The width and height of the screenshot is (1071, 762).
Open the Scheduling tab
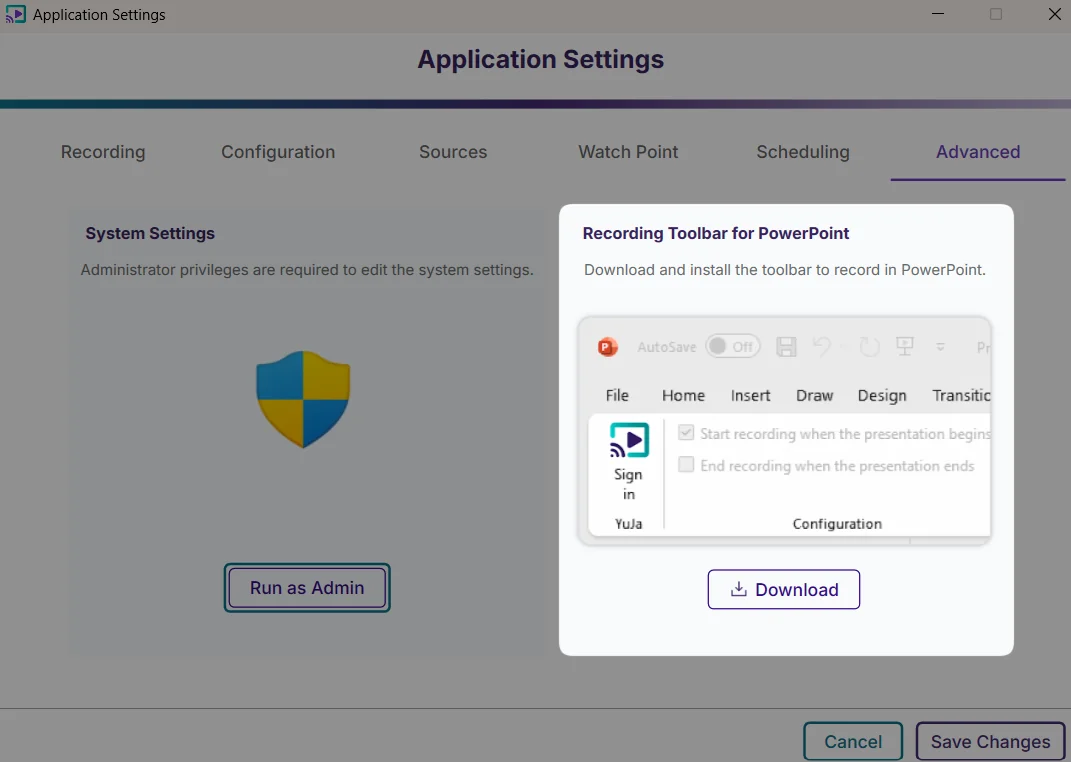802,152
